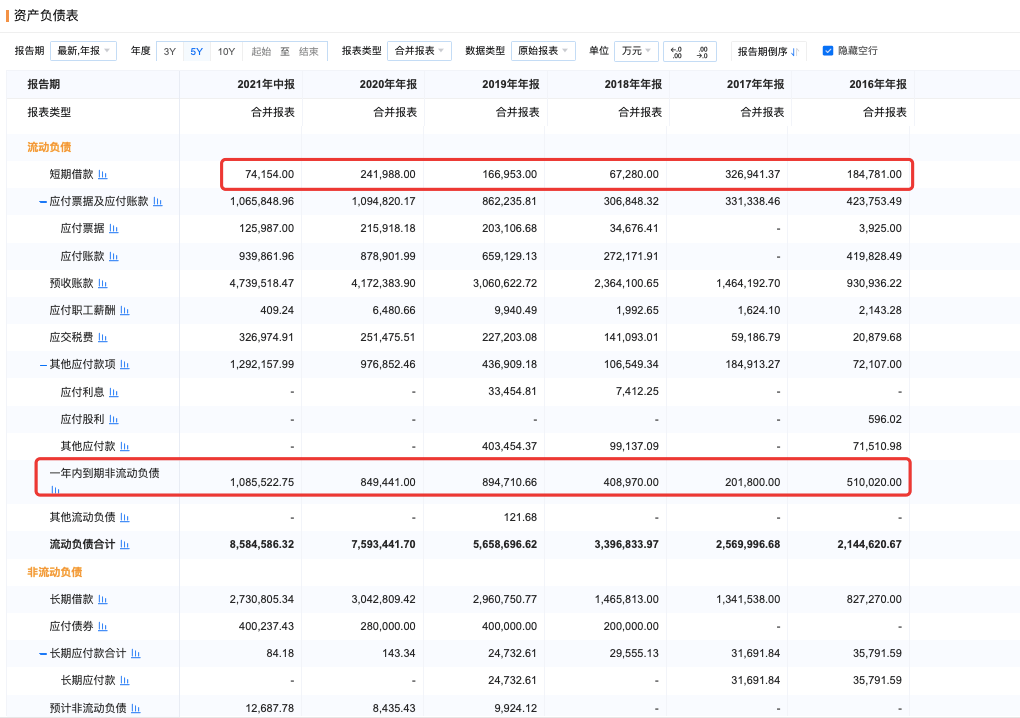Open the 单位 万元 dropdown
The image size is (1020, 718).
635,51
